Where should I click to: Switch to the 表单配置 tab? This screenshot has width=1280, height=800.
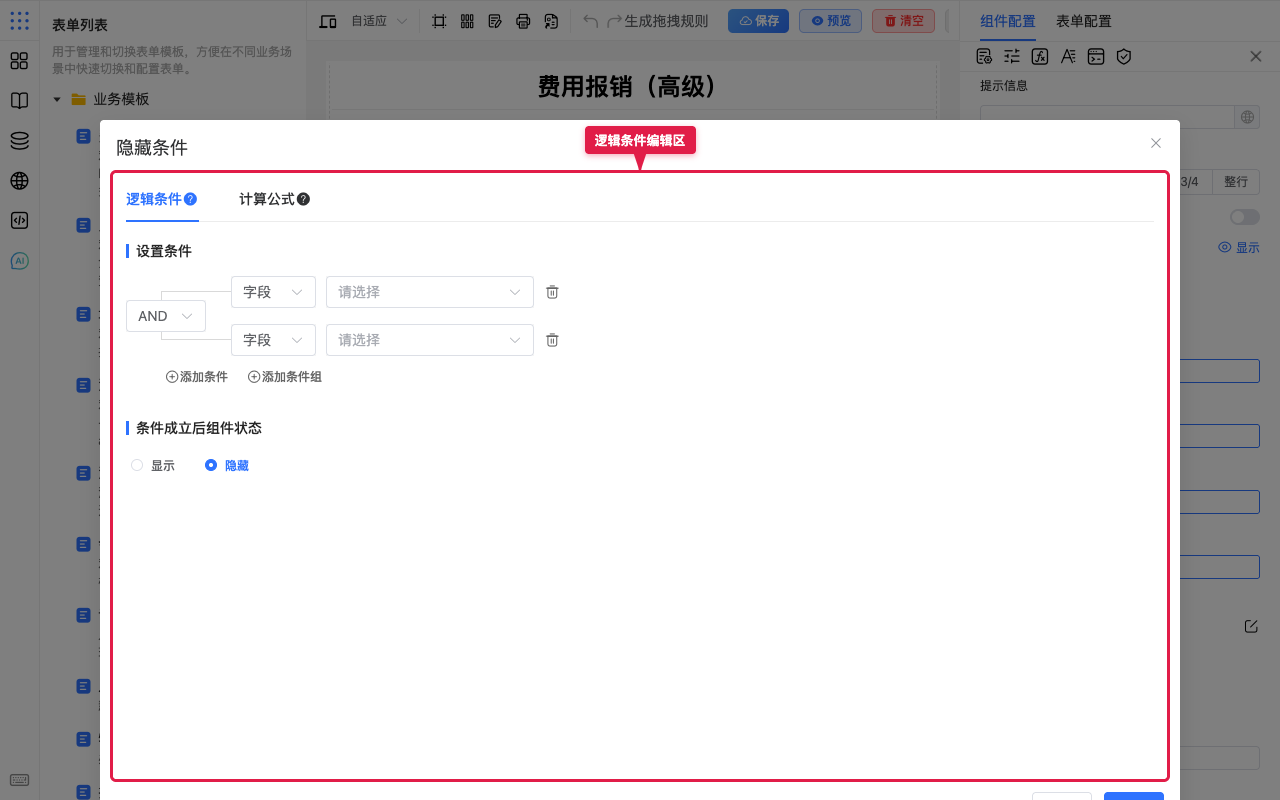click(x=1084, y=21)
